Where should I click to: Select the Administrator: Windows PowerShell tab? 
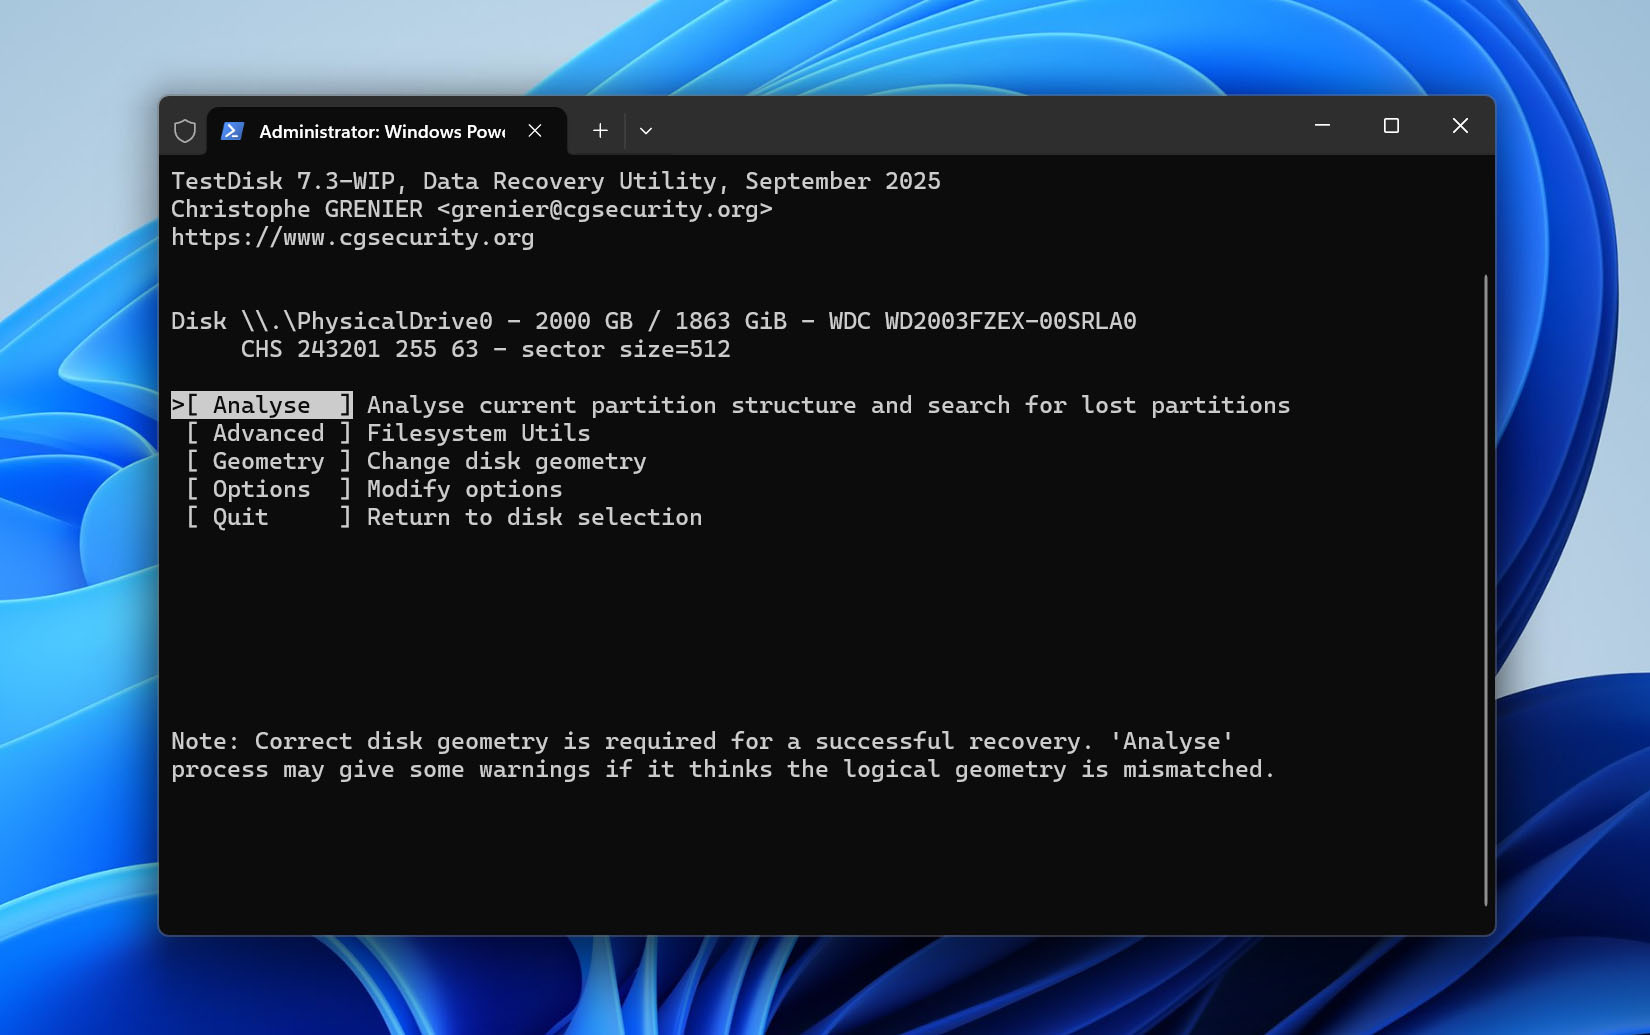[x=387, y=131]
